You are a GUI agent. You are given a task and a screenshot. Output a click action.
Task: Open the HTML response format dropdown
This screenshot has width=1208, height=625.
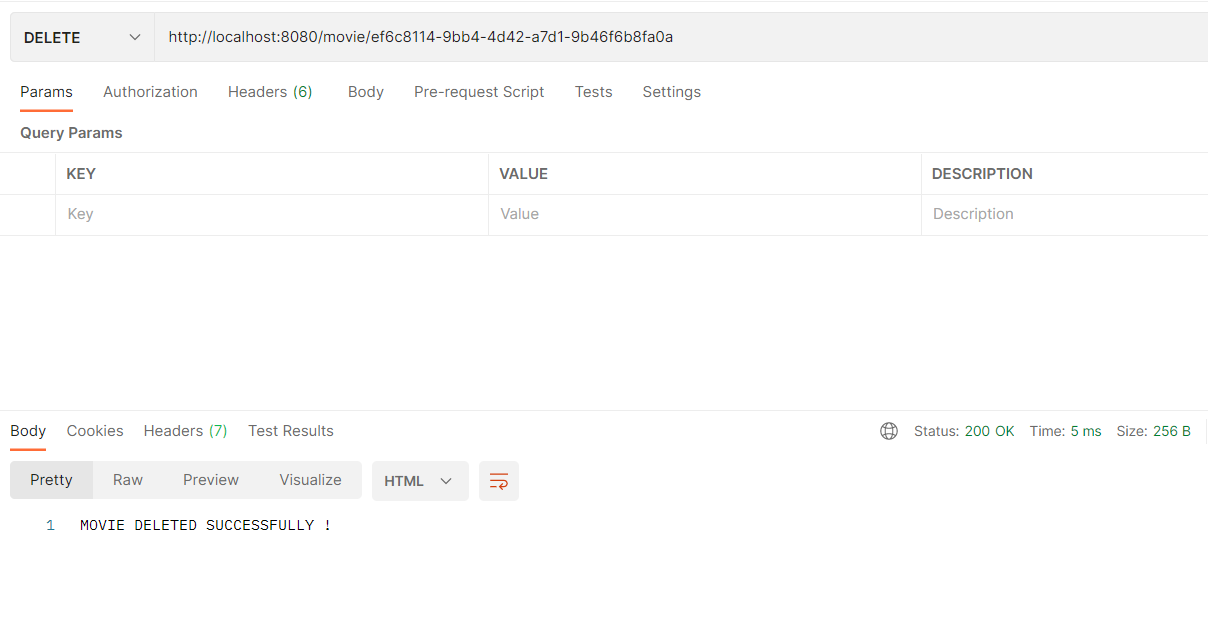tap(419, 480)
